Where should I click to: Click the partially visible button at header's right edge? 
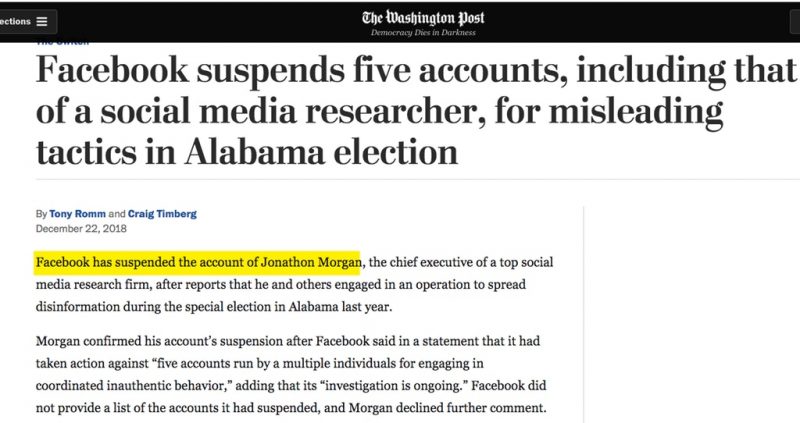[795, 21]
